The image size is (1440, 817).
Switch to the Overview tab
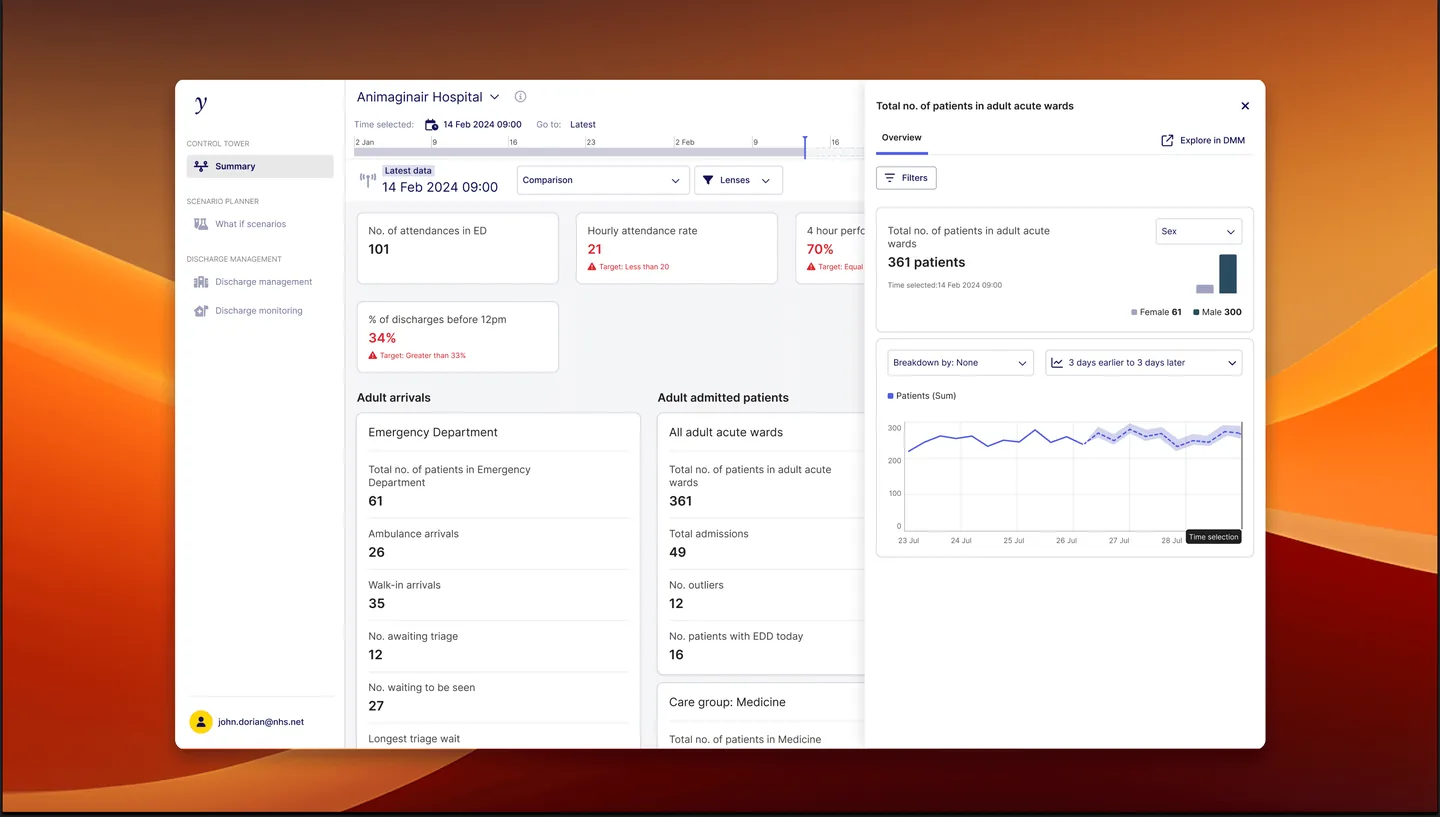click(x=902, y=138)
